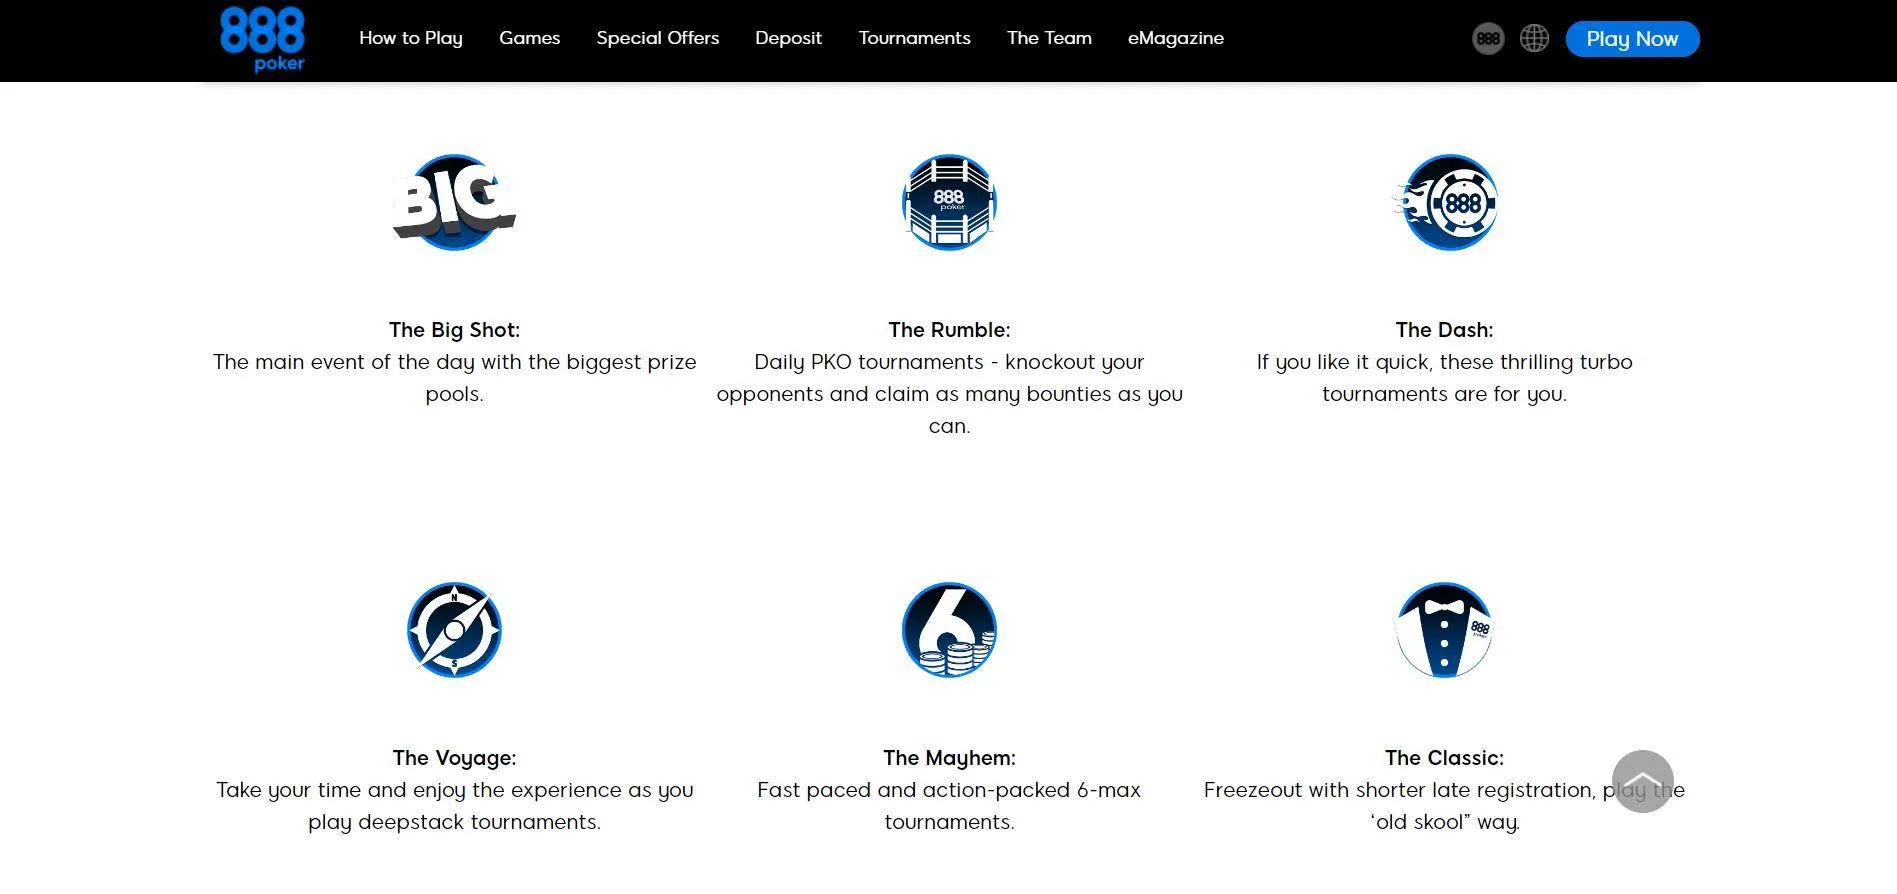
Task: Click the round grey 888 icon
Action: [x=1488, y=39]
